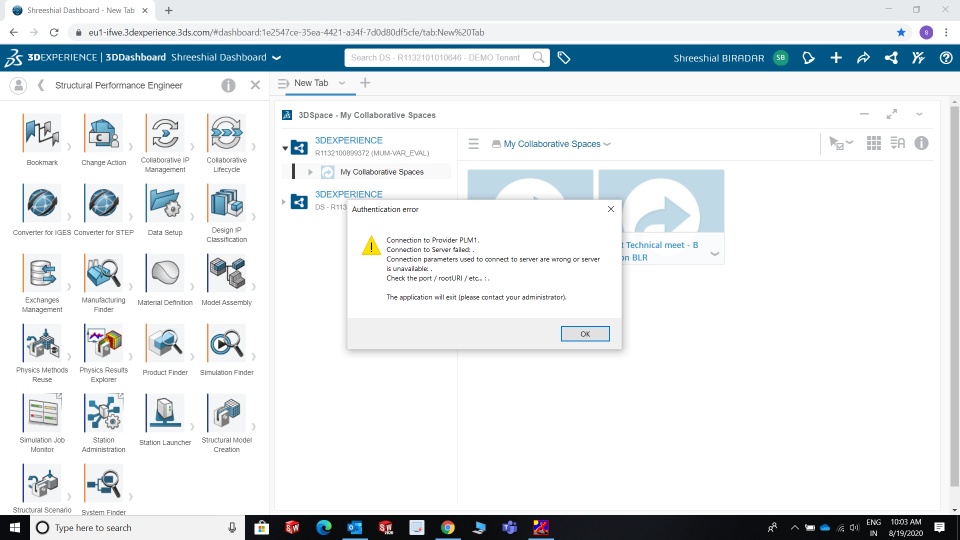Image resolution: width=960 pixels, height=540 pixels.
Task: Launch Station Launcher app
Action: coord(165,413)
